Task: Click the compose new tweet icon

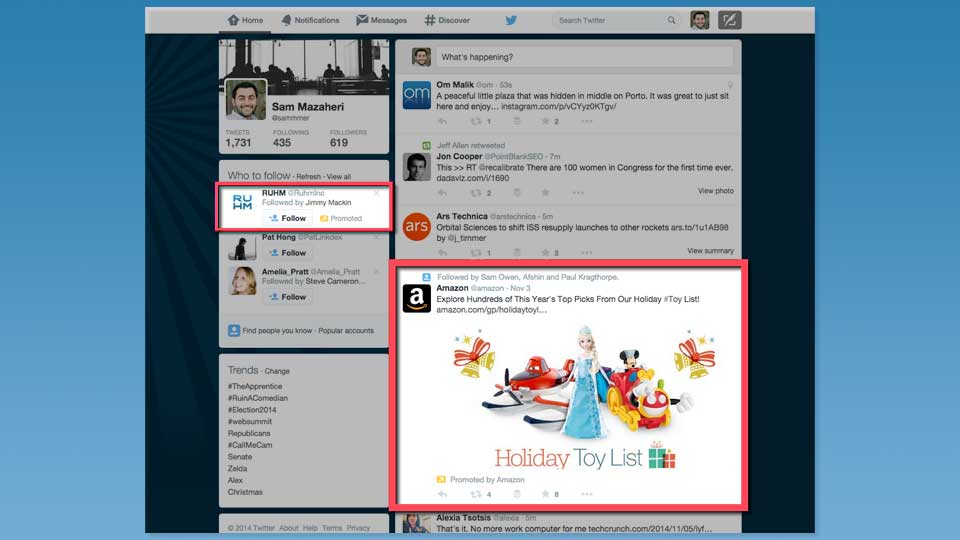Action: click(x=729, y=20)
